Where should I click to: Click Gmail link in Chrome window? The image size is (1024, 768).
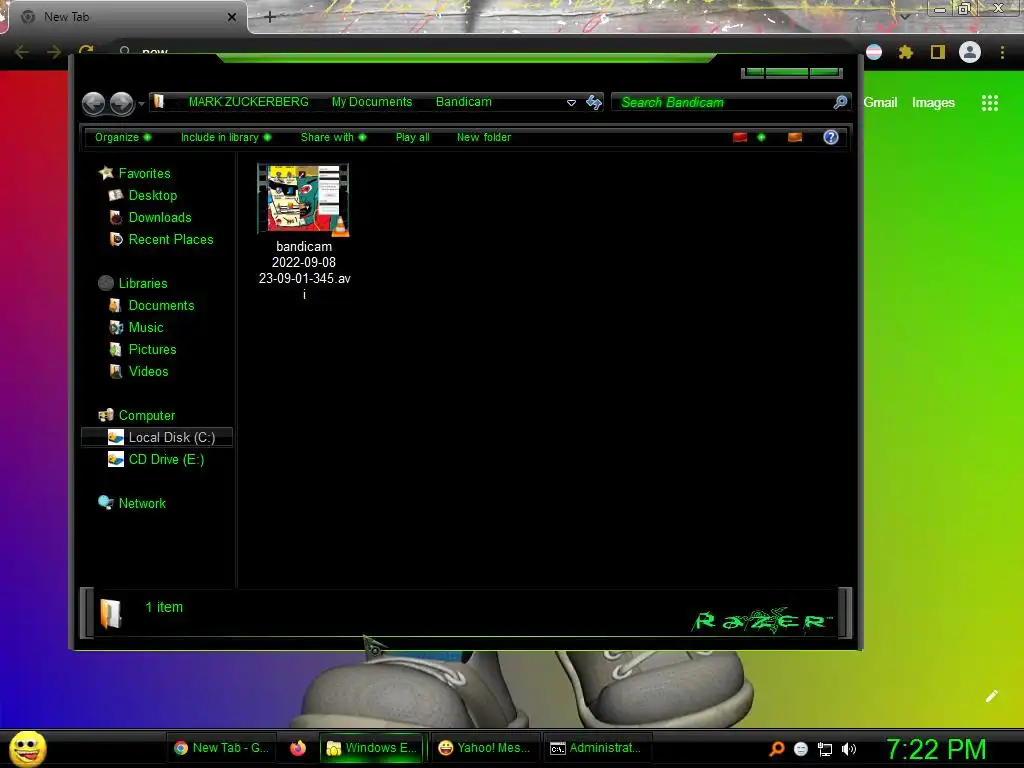pos(880,103)
